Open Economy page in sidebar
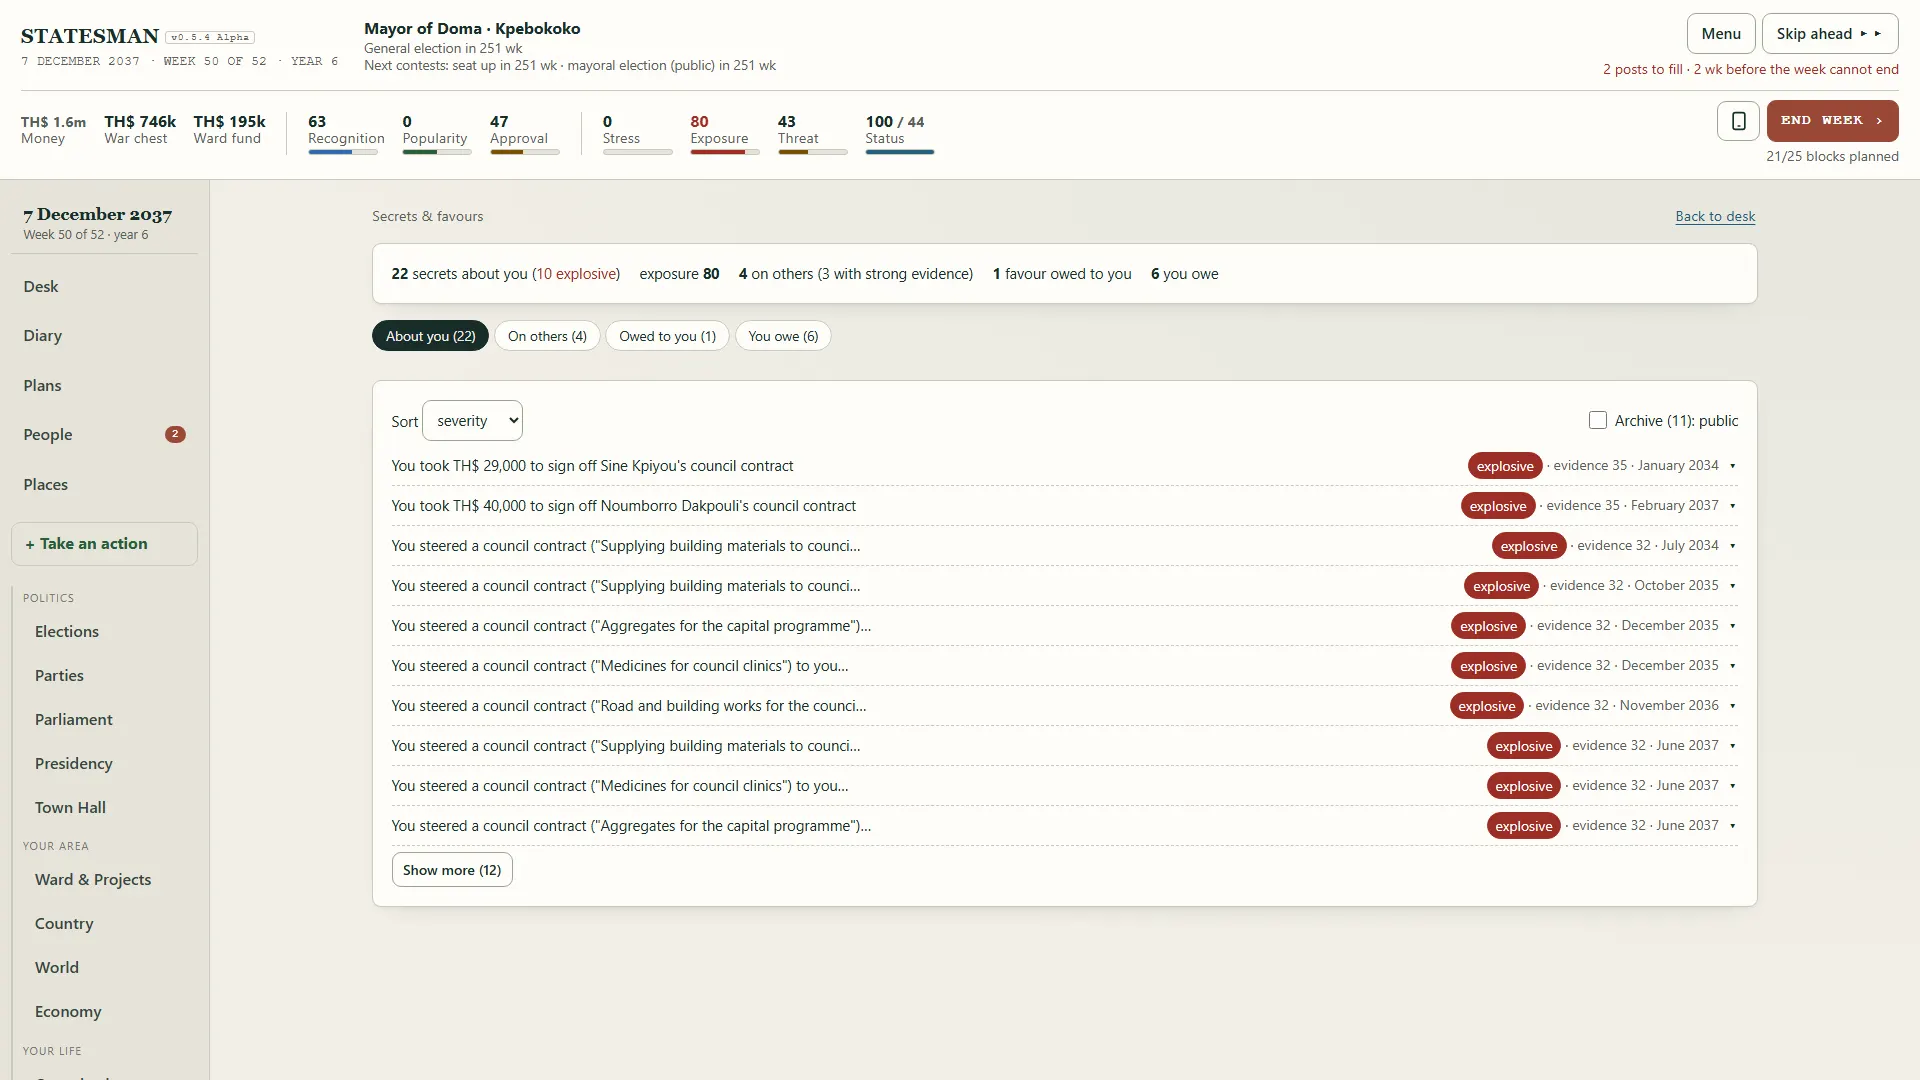 click(68, 1012)
